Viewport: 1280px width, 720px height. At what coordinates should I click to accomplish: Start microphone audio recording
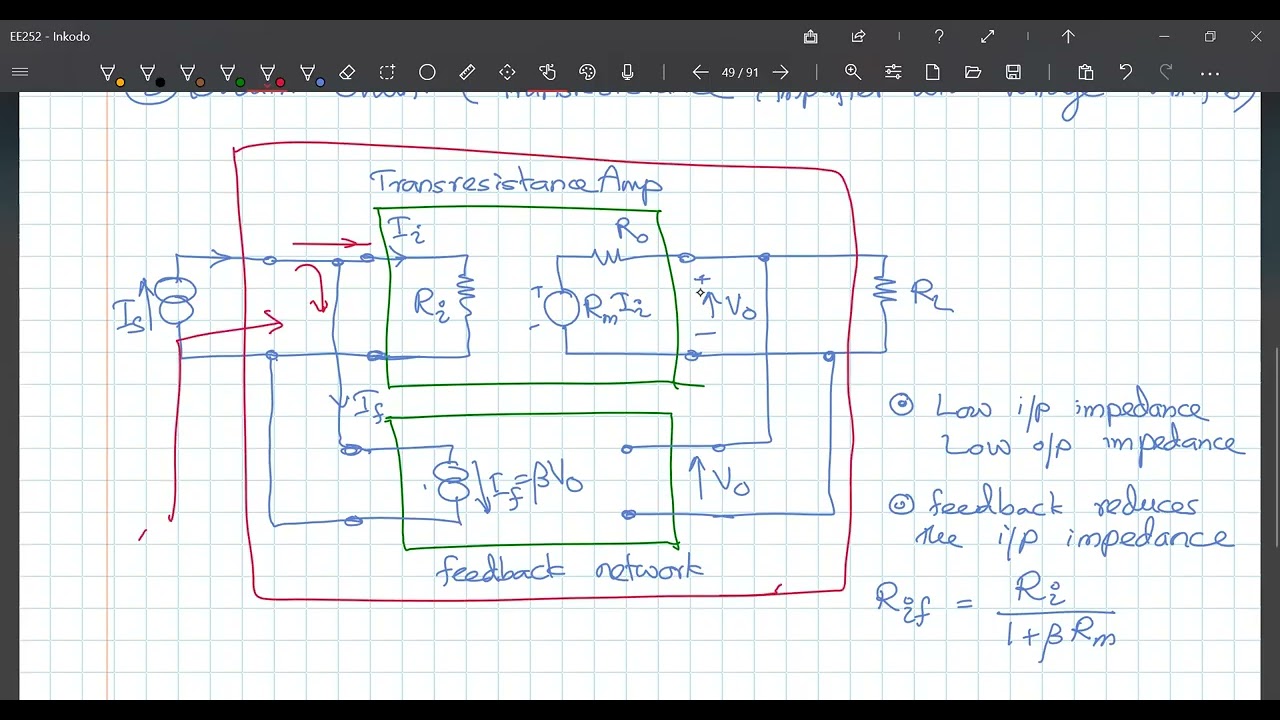[627, 72]
